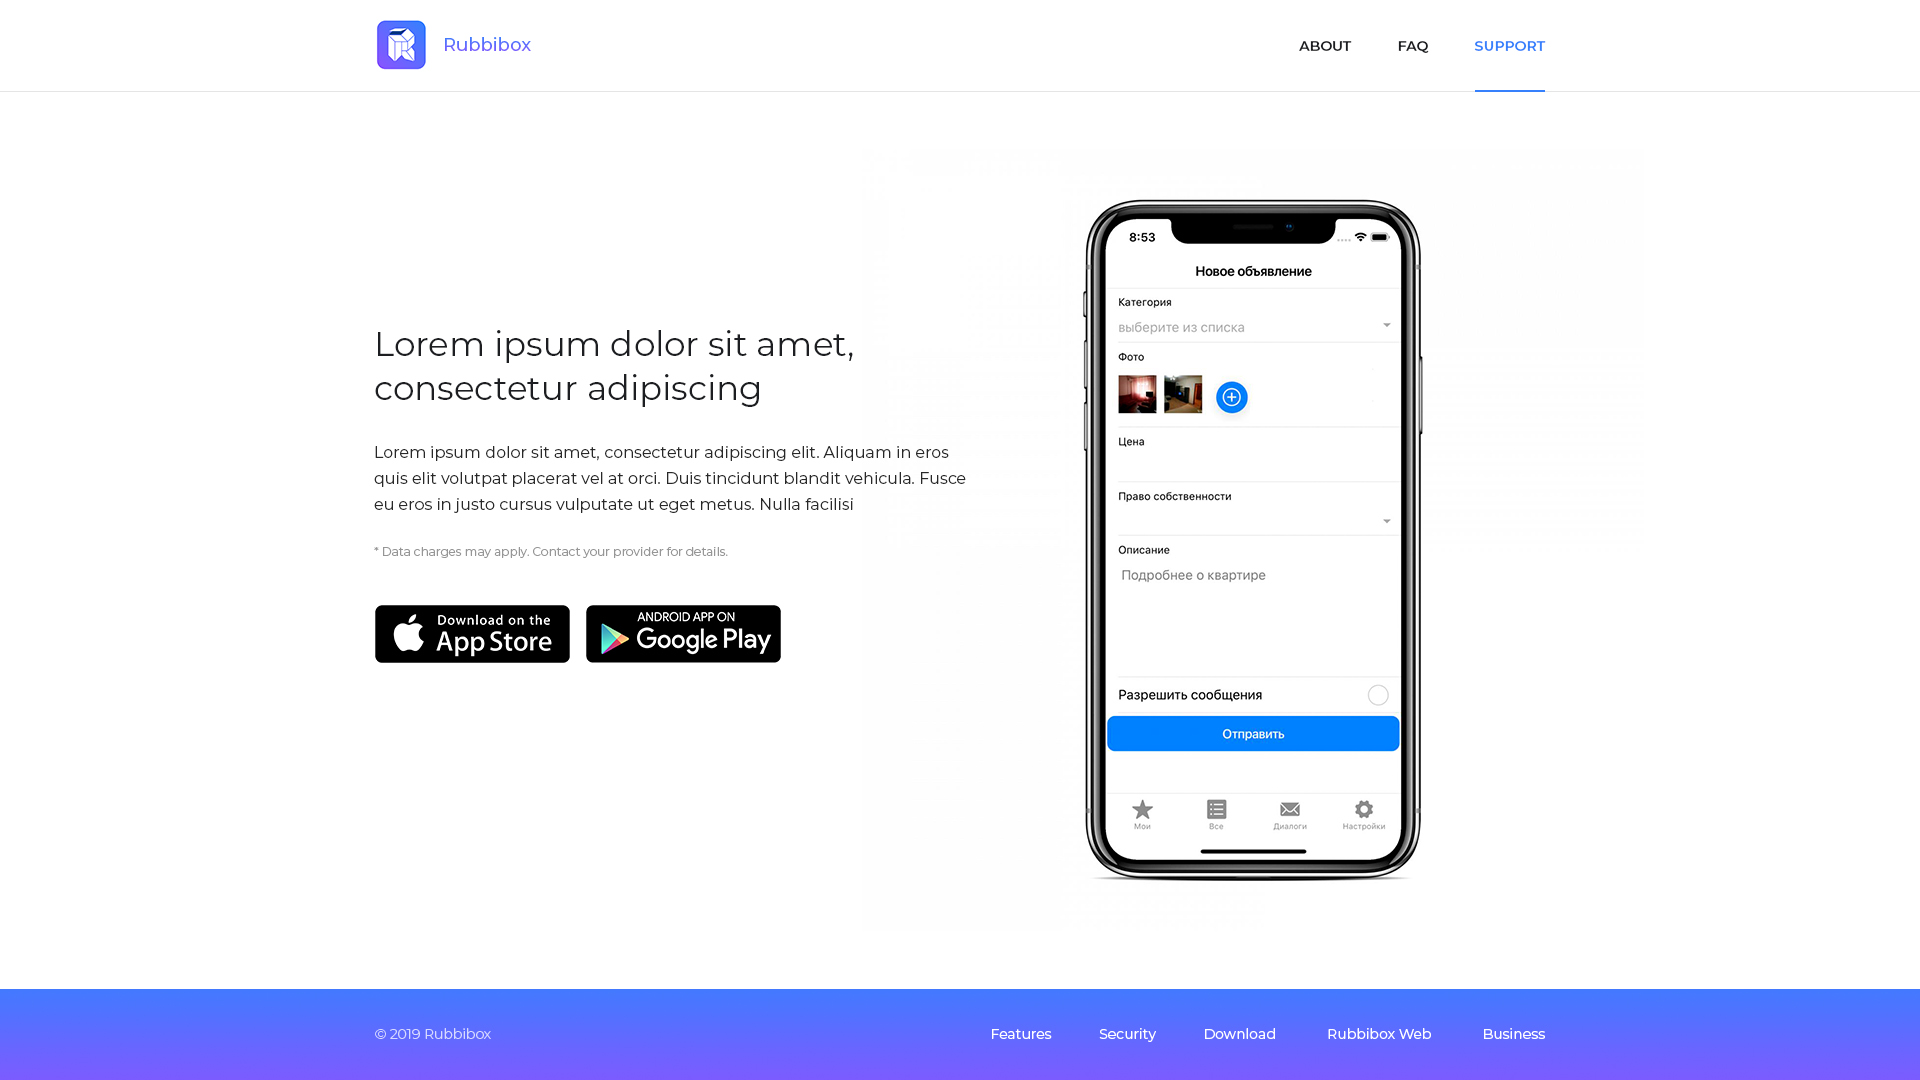The image size is (1920, 1080).
Task: Click the settings gear icon in bottom nav
Action: pyautogui.click(x=1364, y=810)
